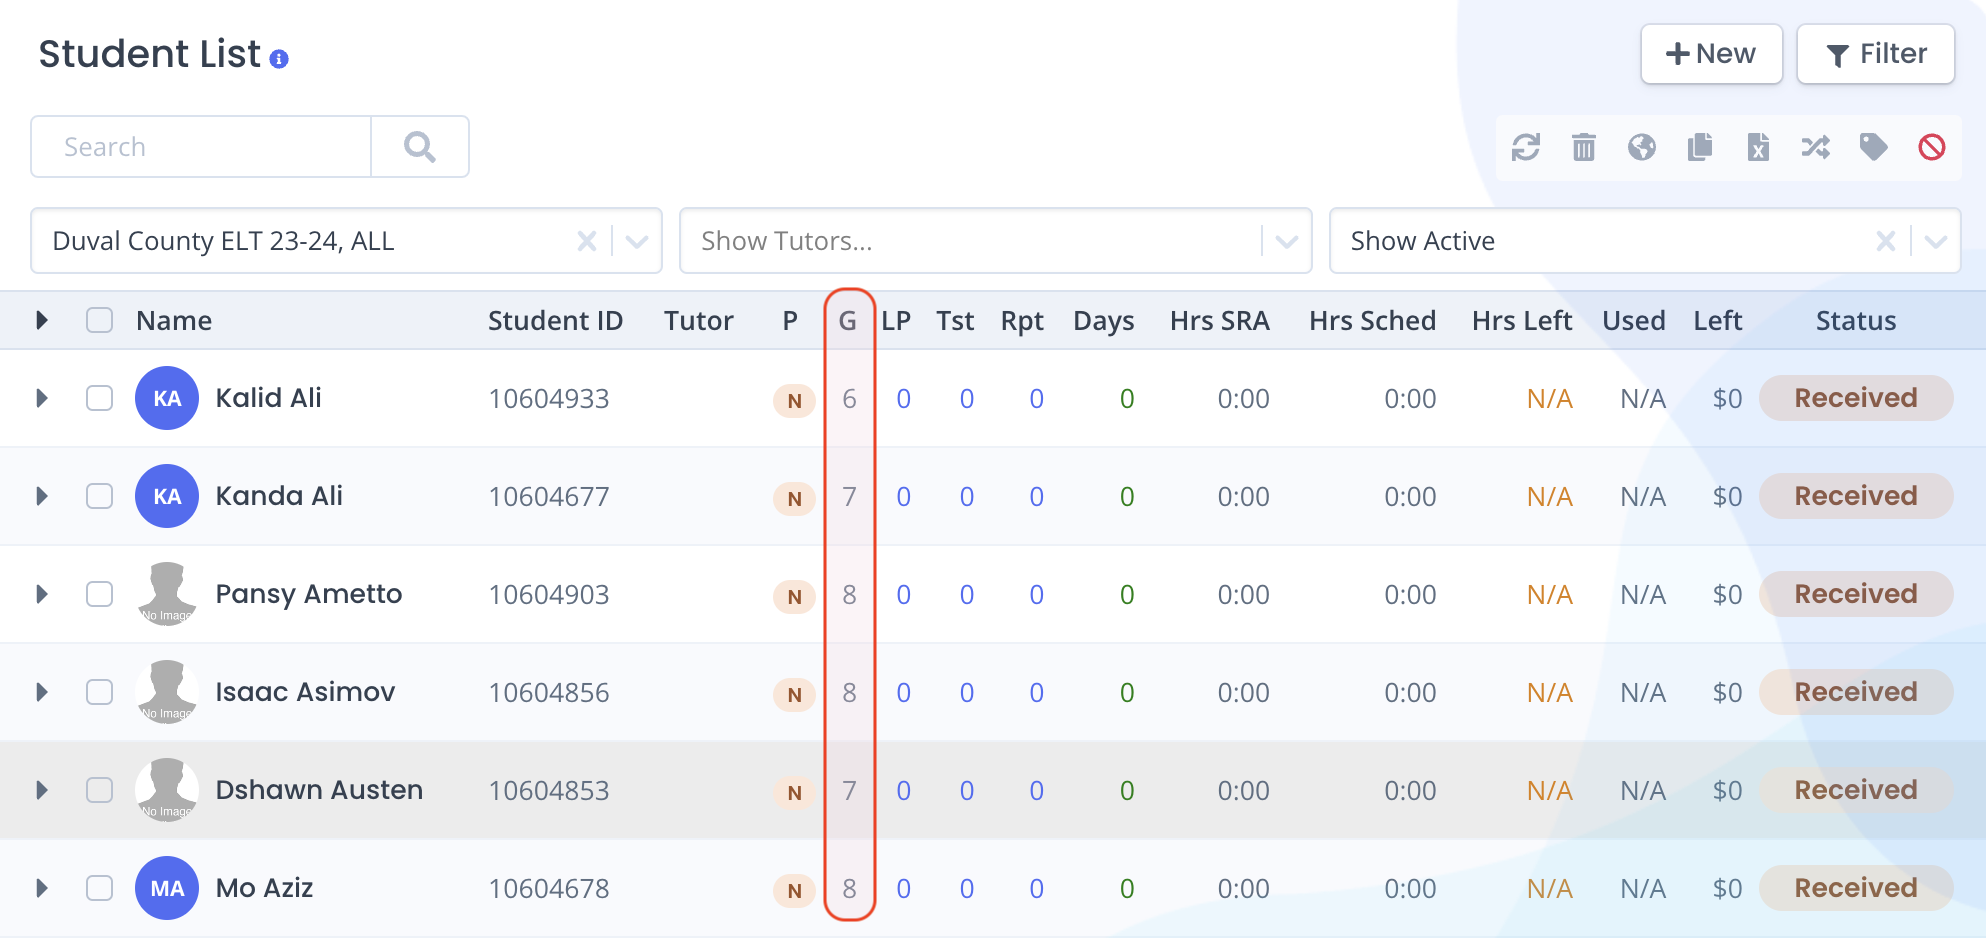
Task: Click Dshawn Austen's placeholder image
Action: pyautogui.click(x=167, y=790)
